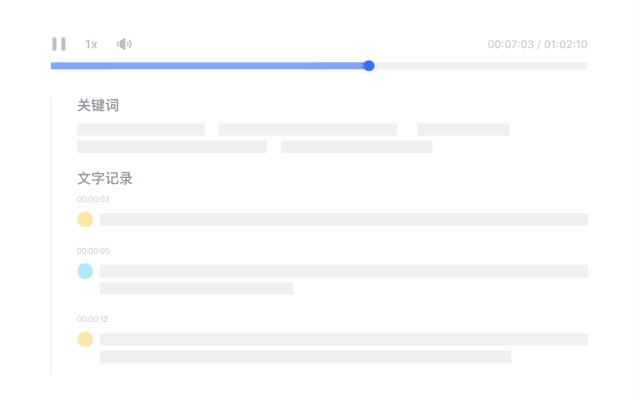The width and height of the screenshot is (639, 399).
Task: Click the third keyword tag in top row
Action: (x=463, y=129)
